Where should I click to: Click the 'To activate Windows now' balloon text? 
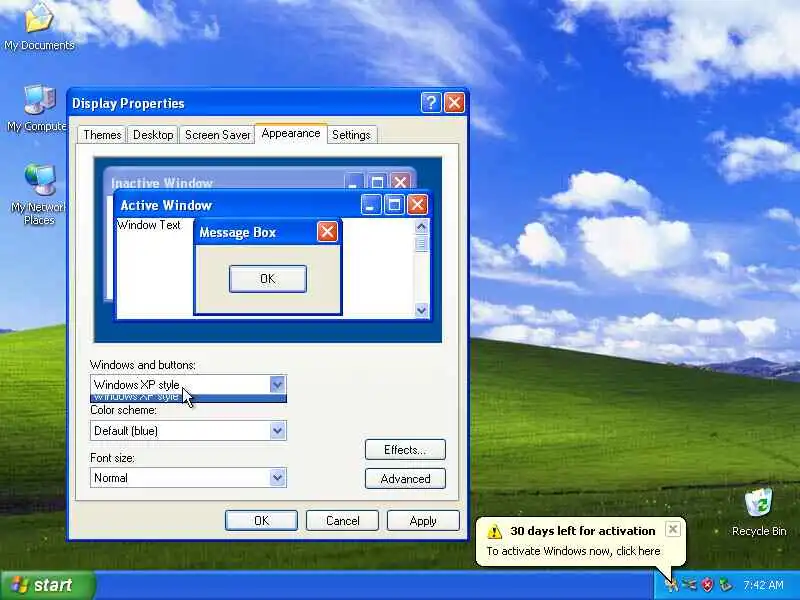pyautogui.click(x=573, y=551)
